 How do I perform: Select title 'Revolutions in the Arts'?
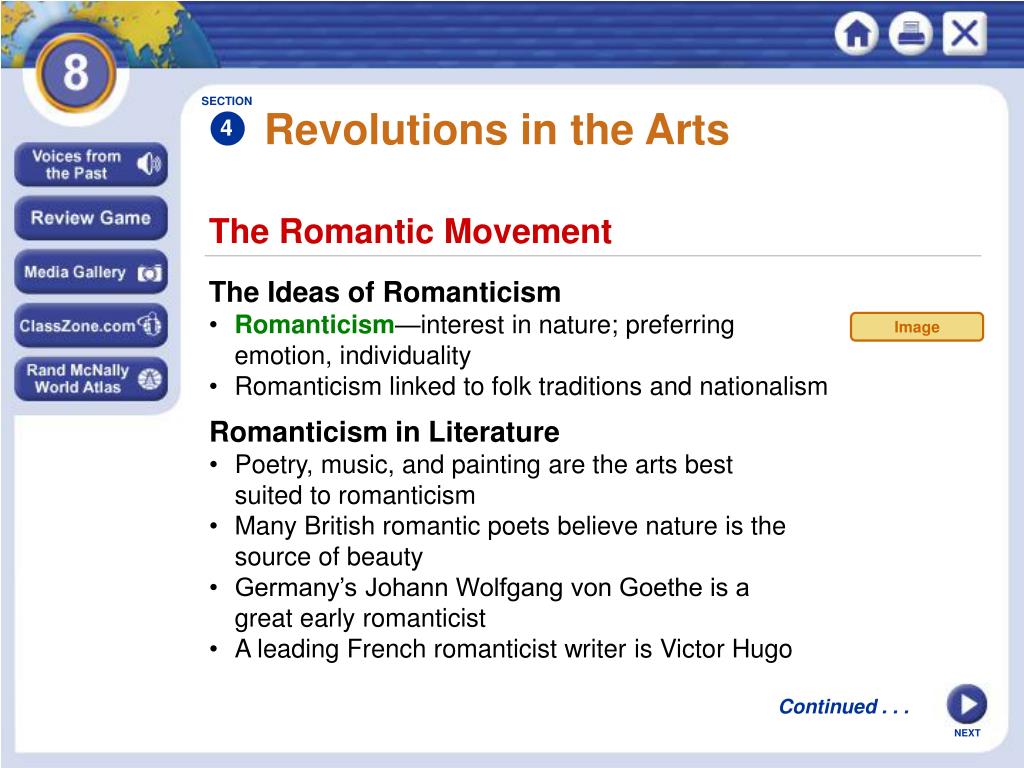click(496, 129)
